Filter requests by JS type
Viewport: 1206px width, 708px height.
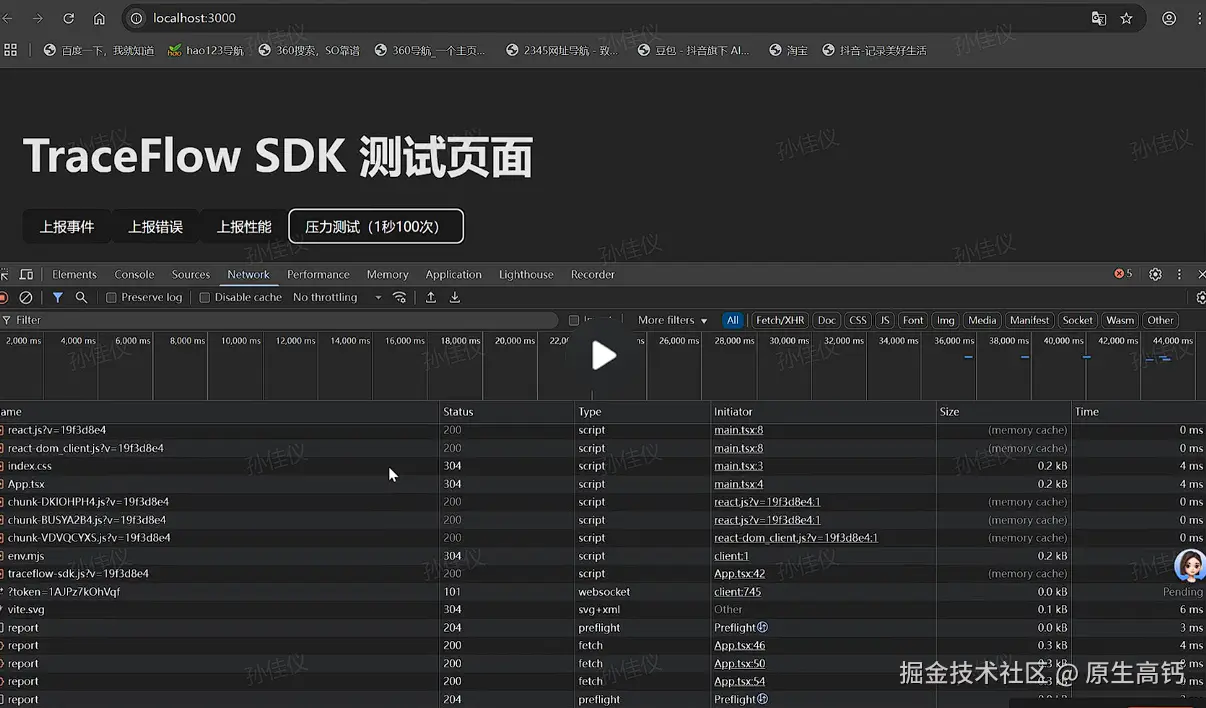[x=884, y=320]
